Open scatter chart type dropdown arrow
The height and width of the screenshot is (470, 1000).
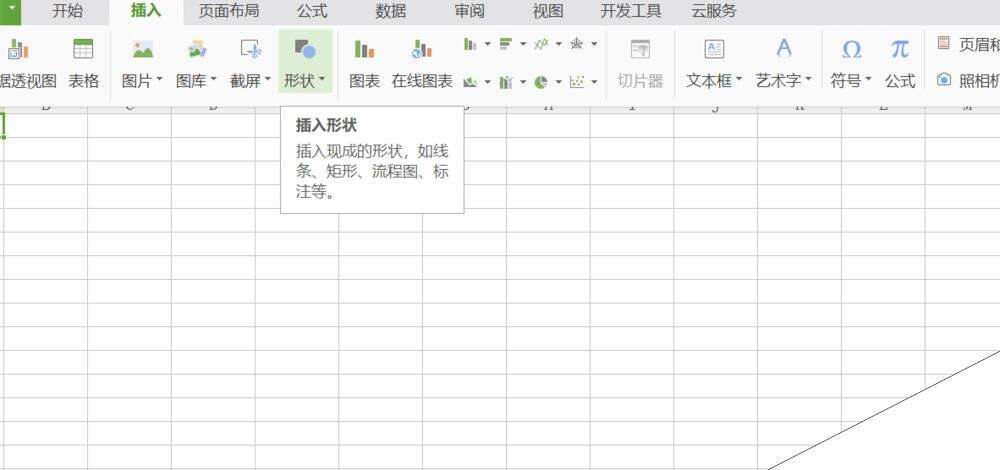click(x=594, y=82)
